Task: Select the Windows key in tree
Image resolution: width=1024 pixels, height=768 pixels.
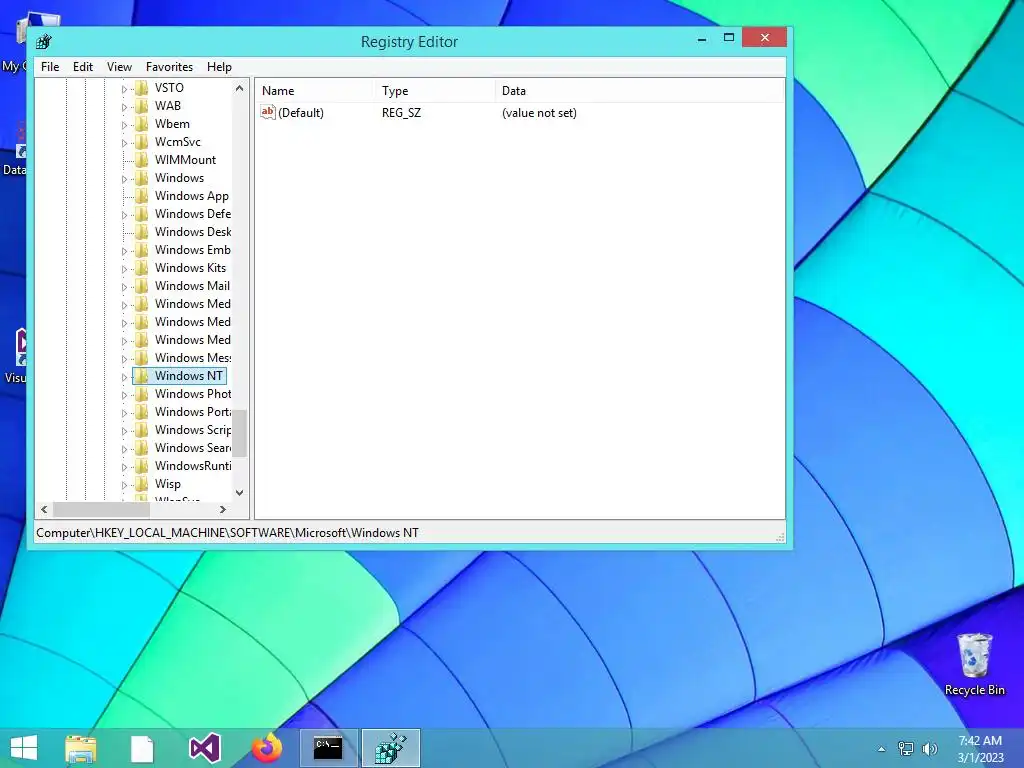Action: coord(179,178)
